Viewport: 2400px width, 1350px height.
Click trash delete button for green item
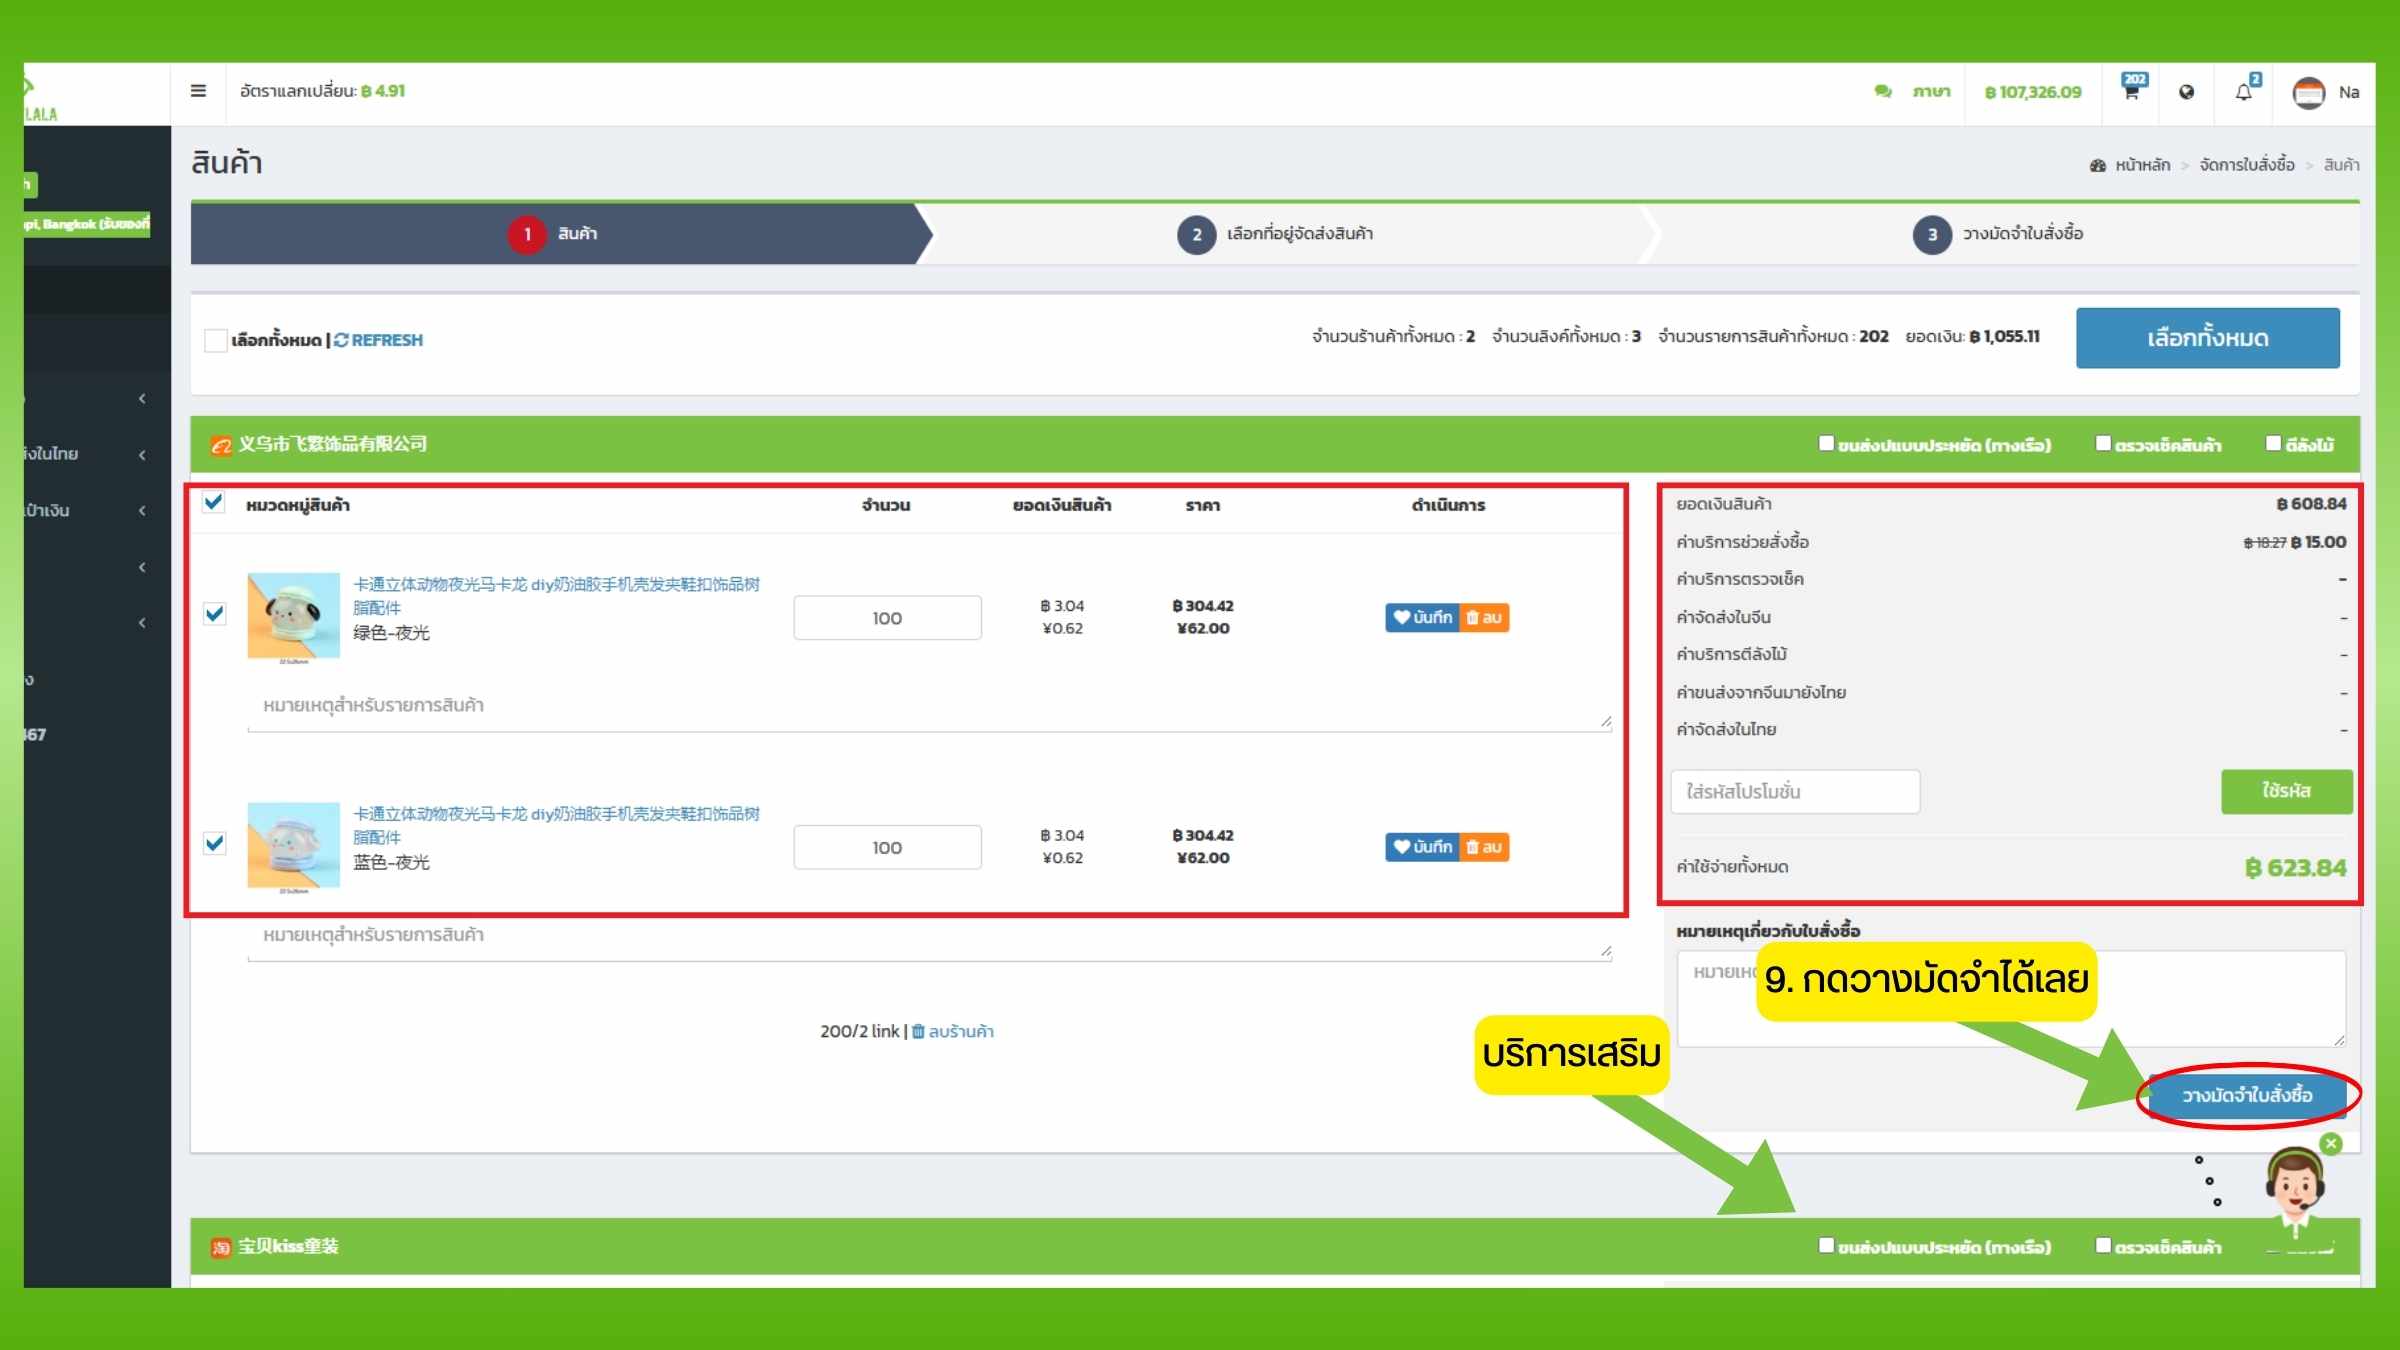point(1485,618)
